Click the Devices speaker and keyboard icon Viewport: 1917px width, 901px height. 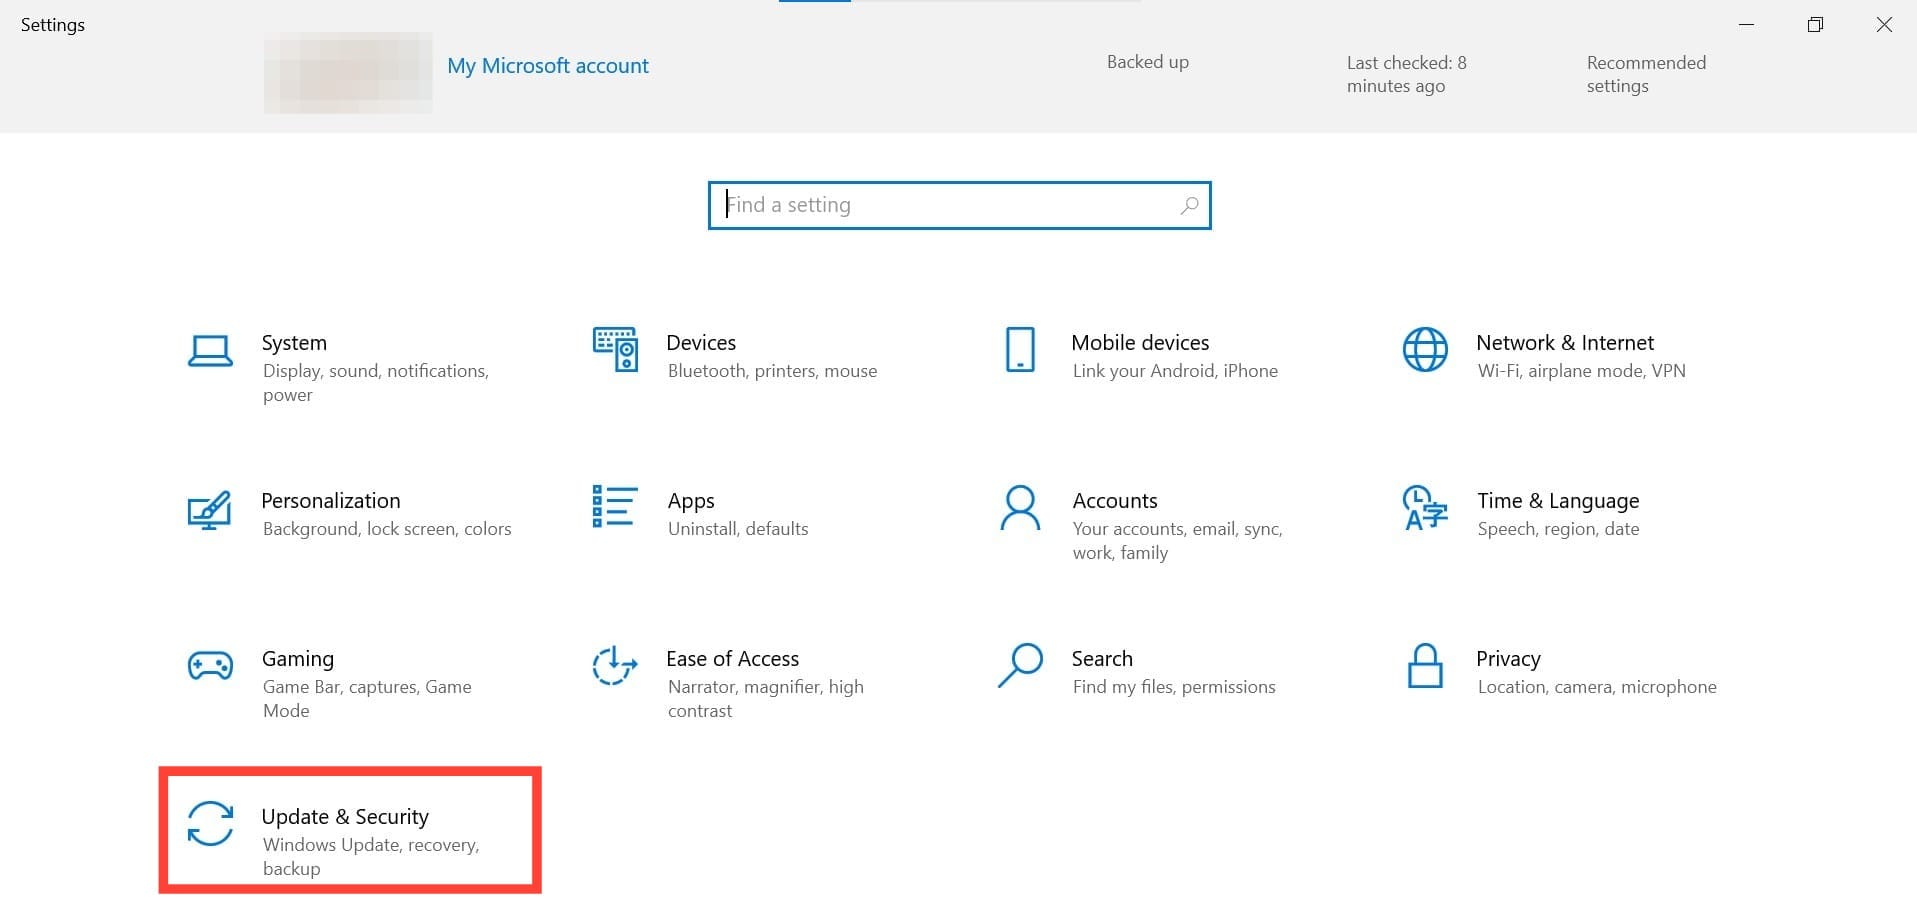click(x=615, y=349)
